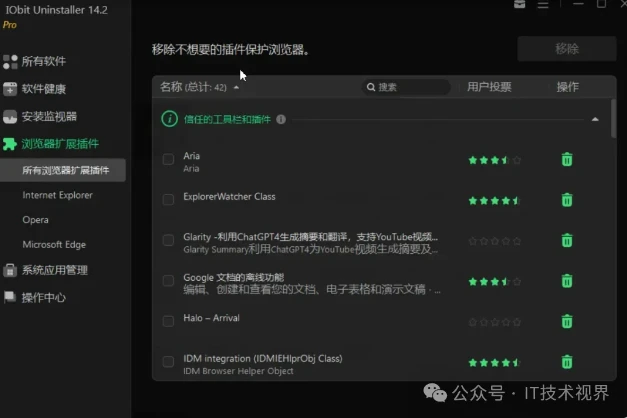This screenshot has height=418, width=627.
Task: Click the 名称 (总计: 42) header
Action: pyautogui.click(x=194, y=87)
